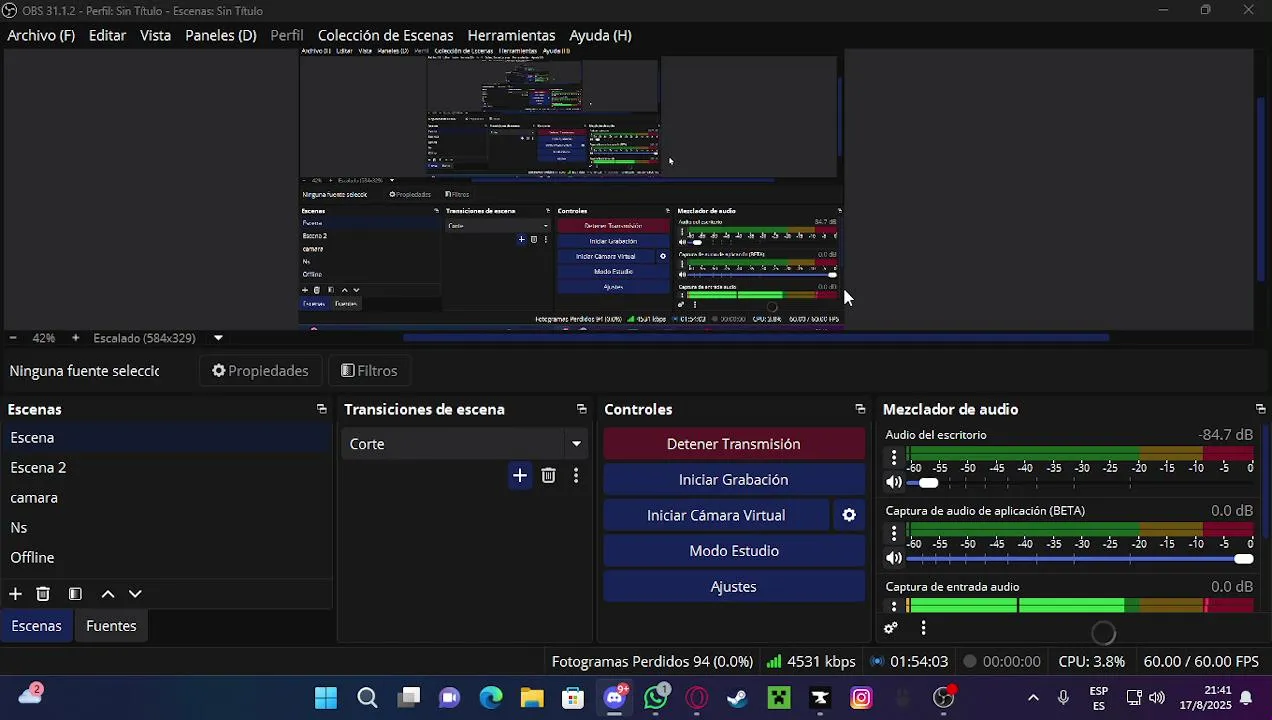Click the Filtros button

click(369, 371)
